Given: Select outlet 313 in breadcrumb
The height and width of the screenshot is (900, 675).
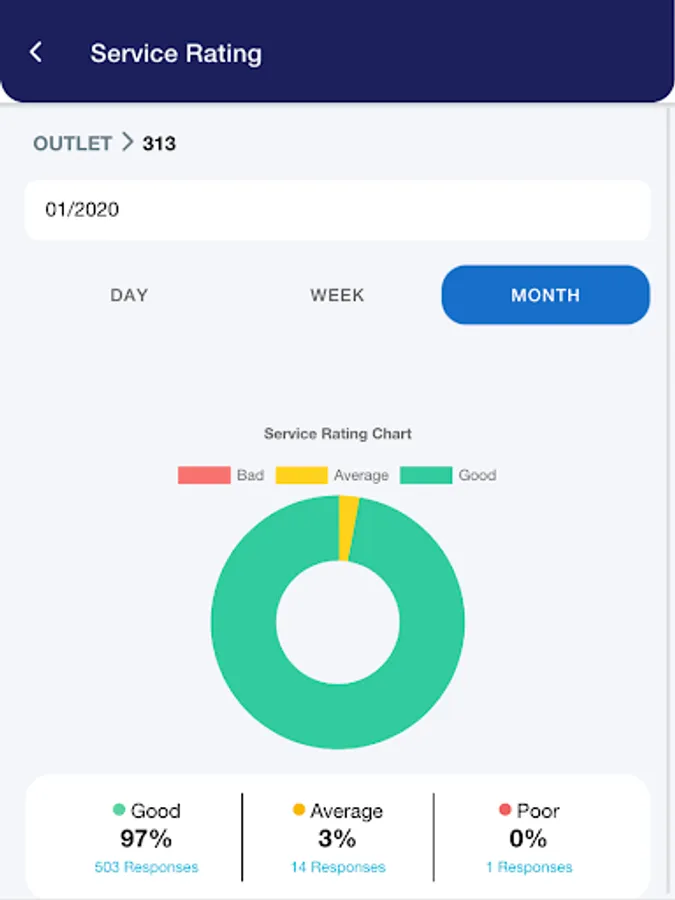Looking at the screenshot, I should click(159, 143).
